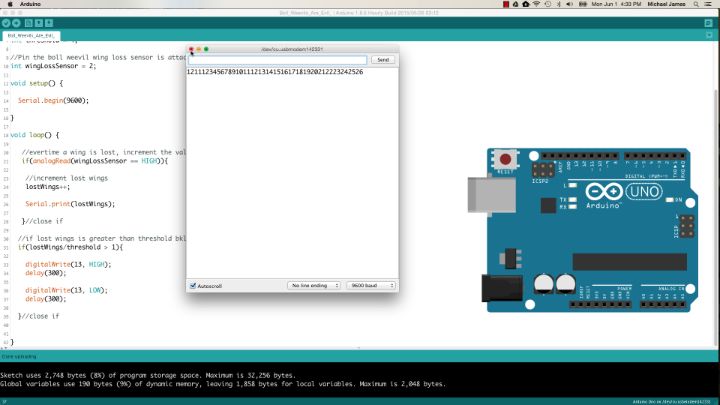Image resolution: width=720 pixels, height=405 pixels.
Task: Click the Send button in serial monitor
Action: coord(383,60)
